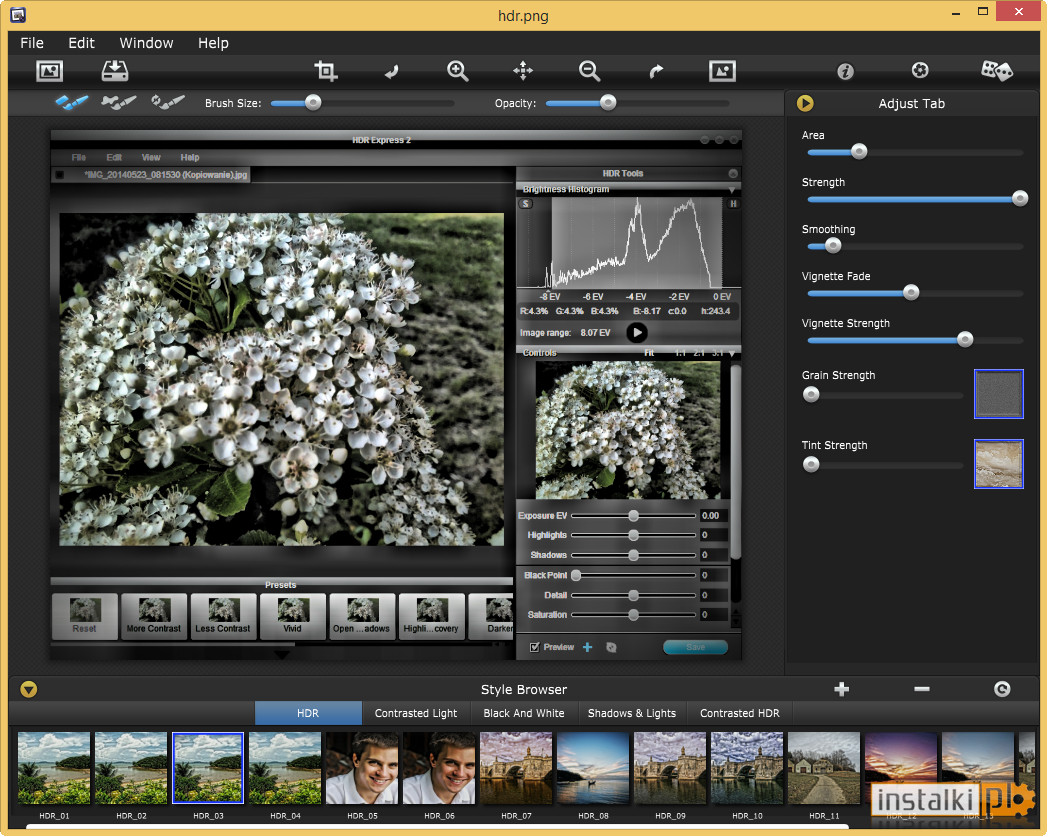This screenshot has height=837, width=1048.
Task: Collapse the Adjust Tab panel arrow
Action: click(805, 104)
